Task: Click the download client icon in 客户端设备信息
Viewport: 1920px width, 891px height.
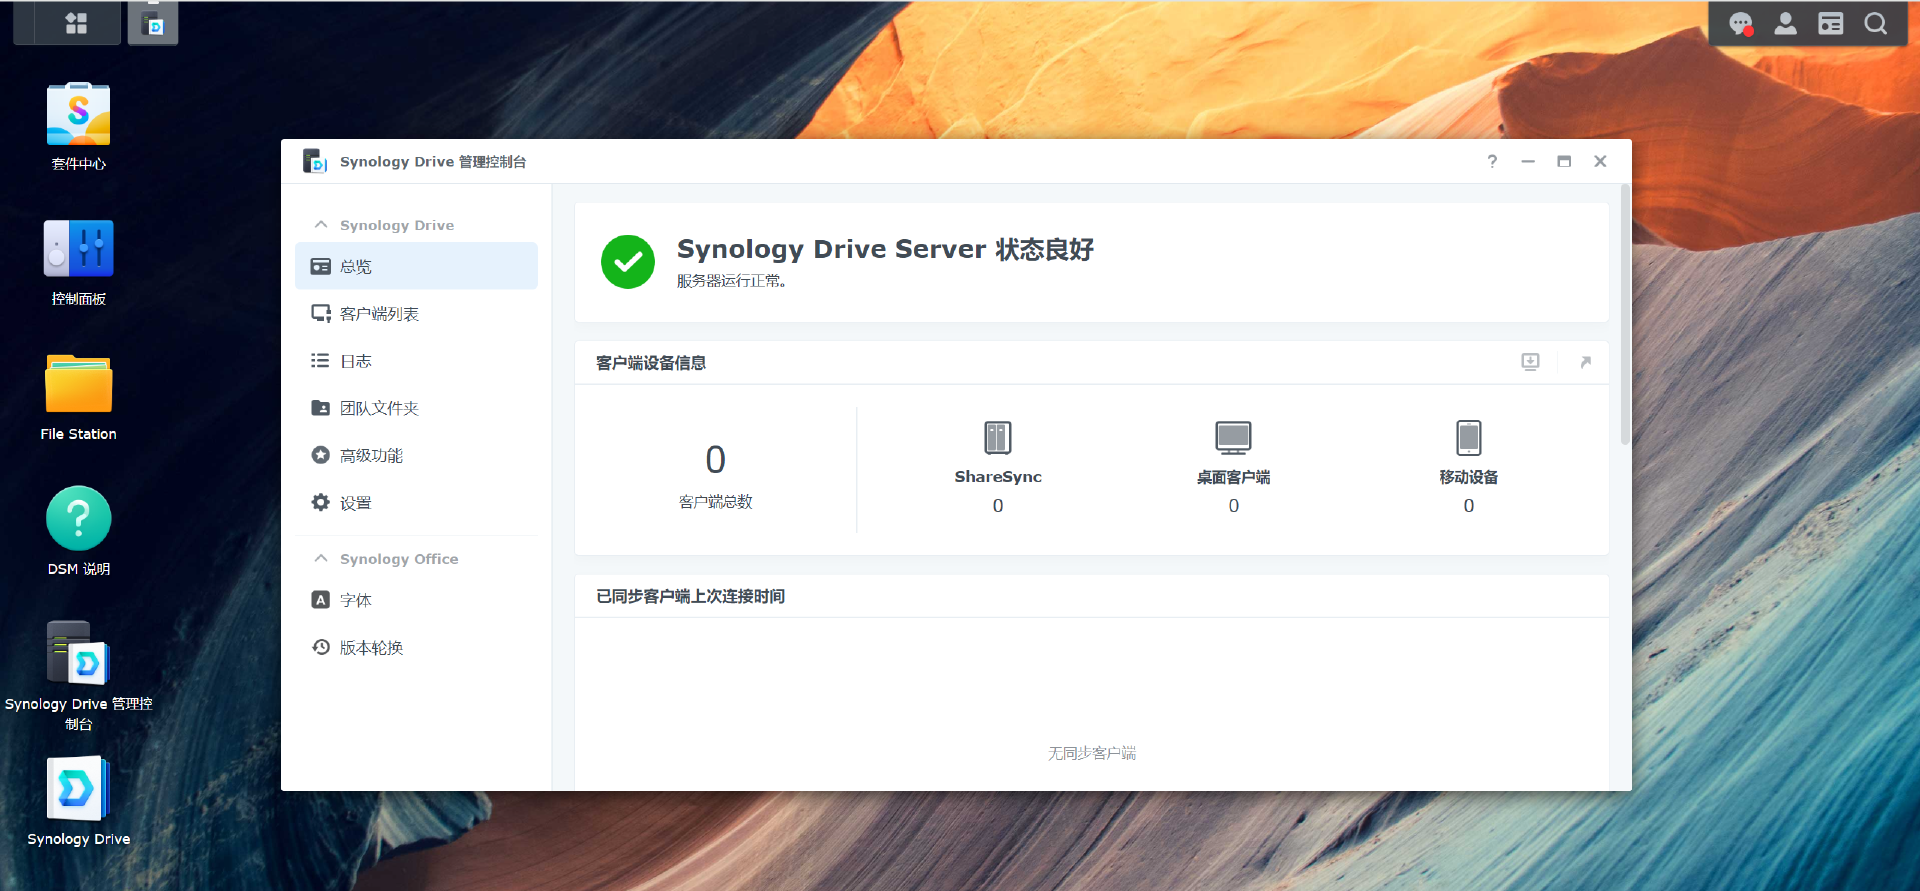Action: pos(1530,362)
